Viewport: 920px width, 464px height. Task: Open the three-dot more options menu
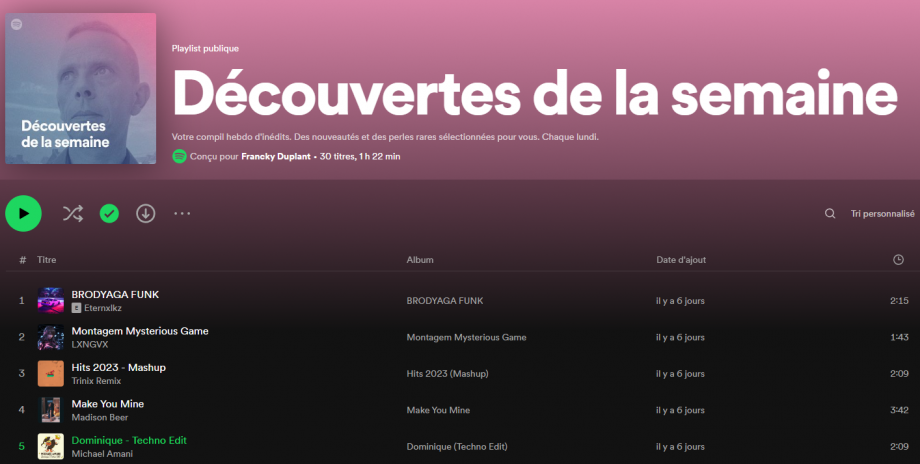tap(182, 214)
